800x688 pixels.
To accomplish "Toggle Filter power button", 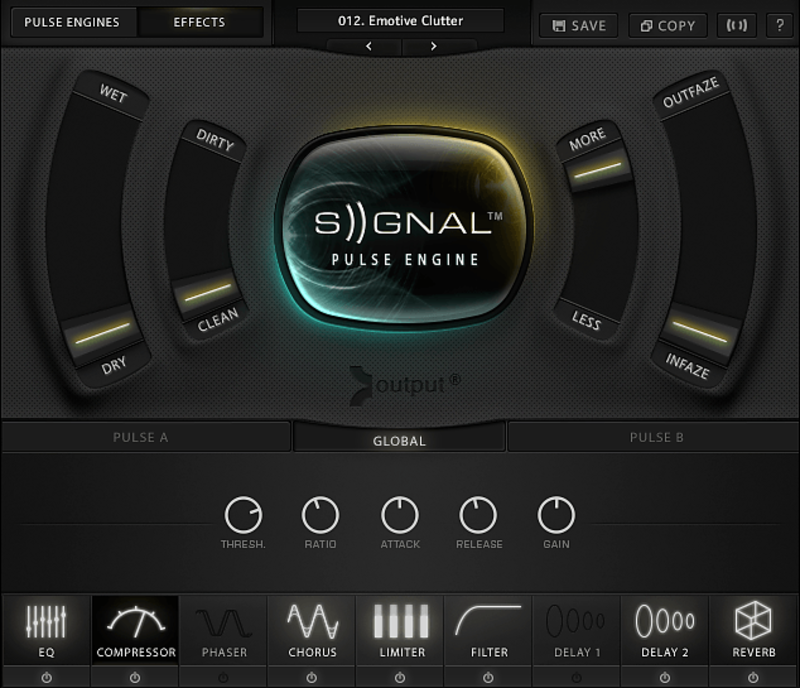I will (488, 678).
